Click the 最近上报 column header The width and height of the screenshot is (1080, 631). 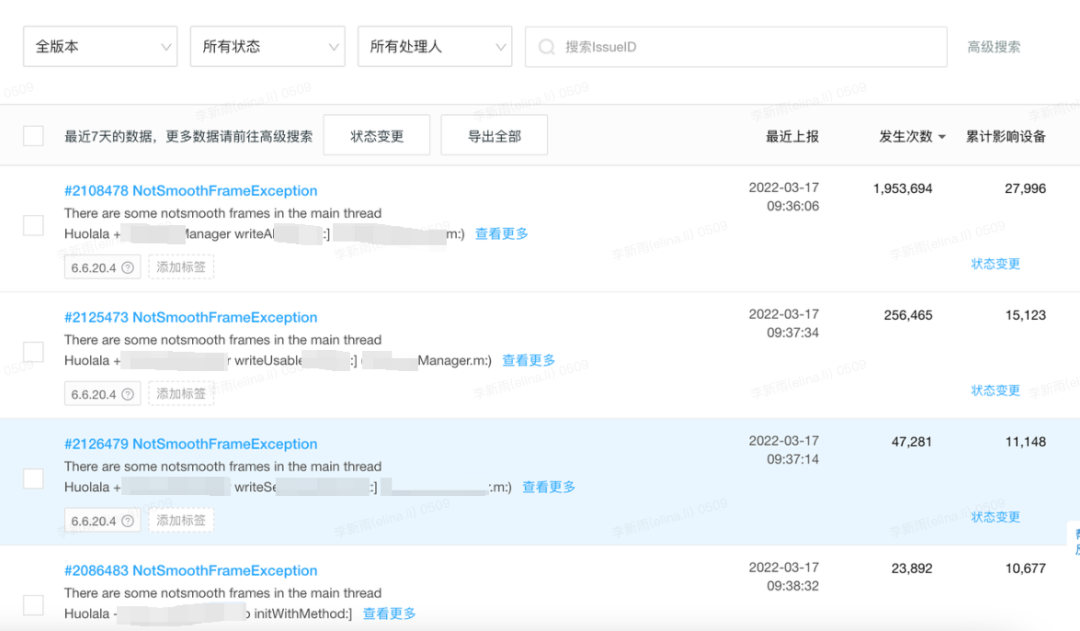(x=792, y=136)
